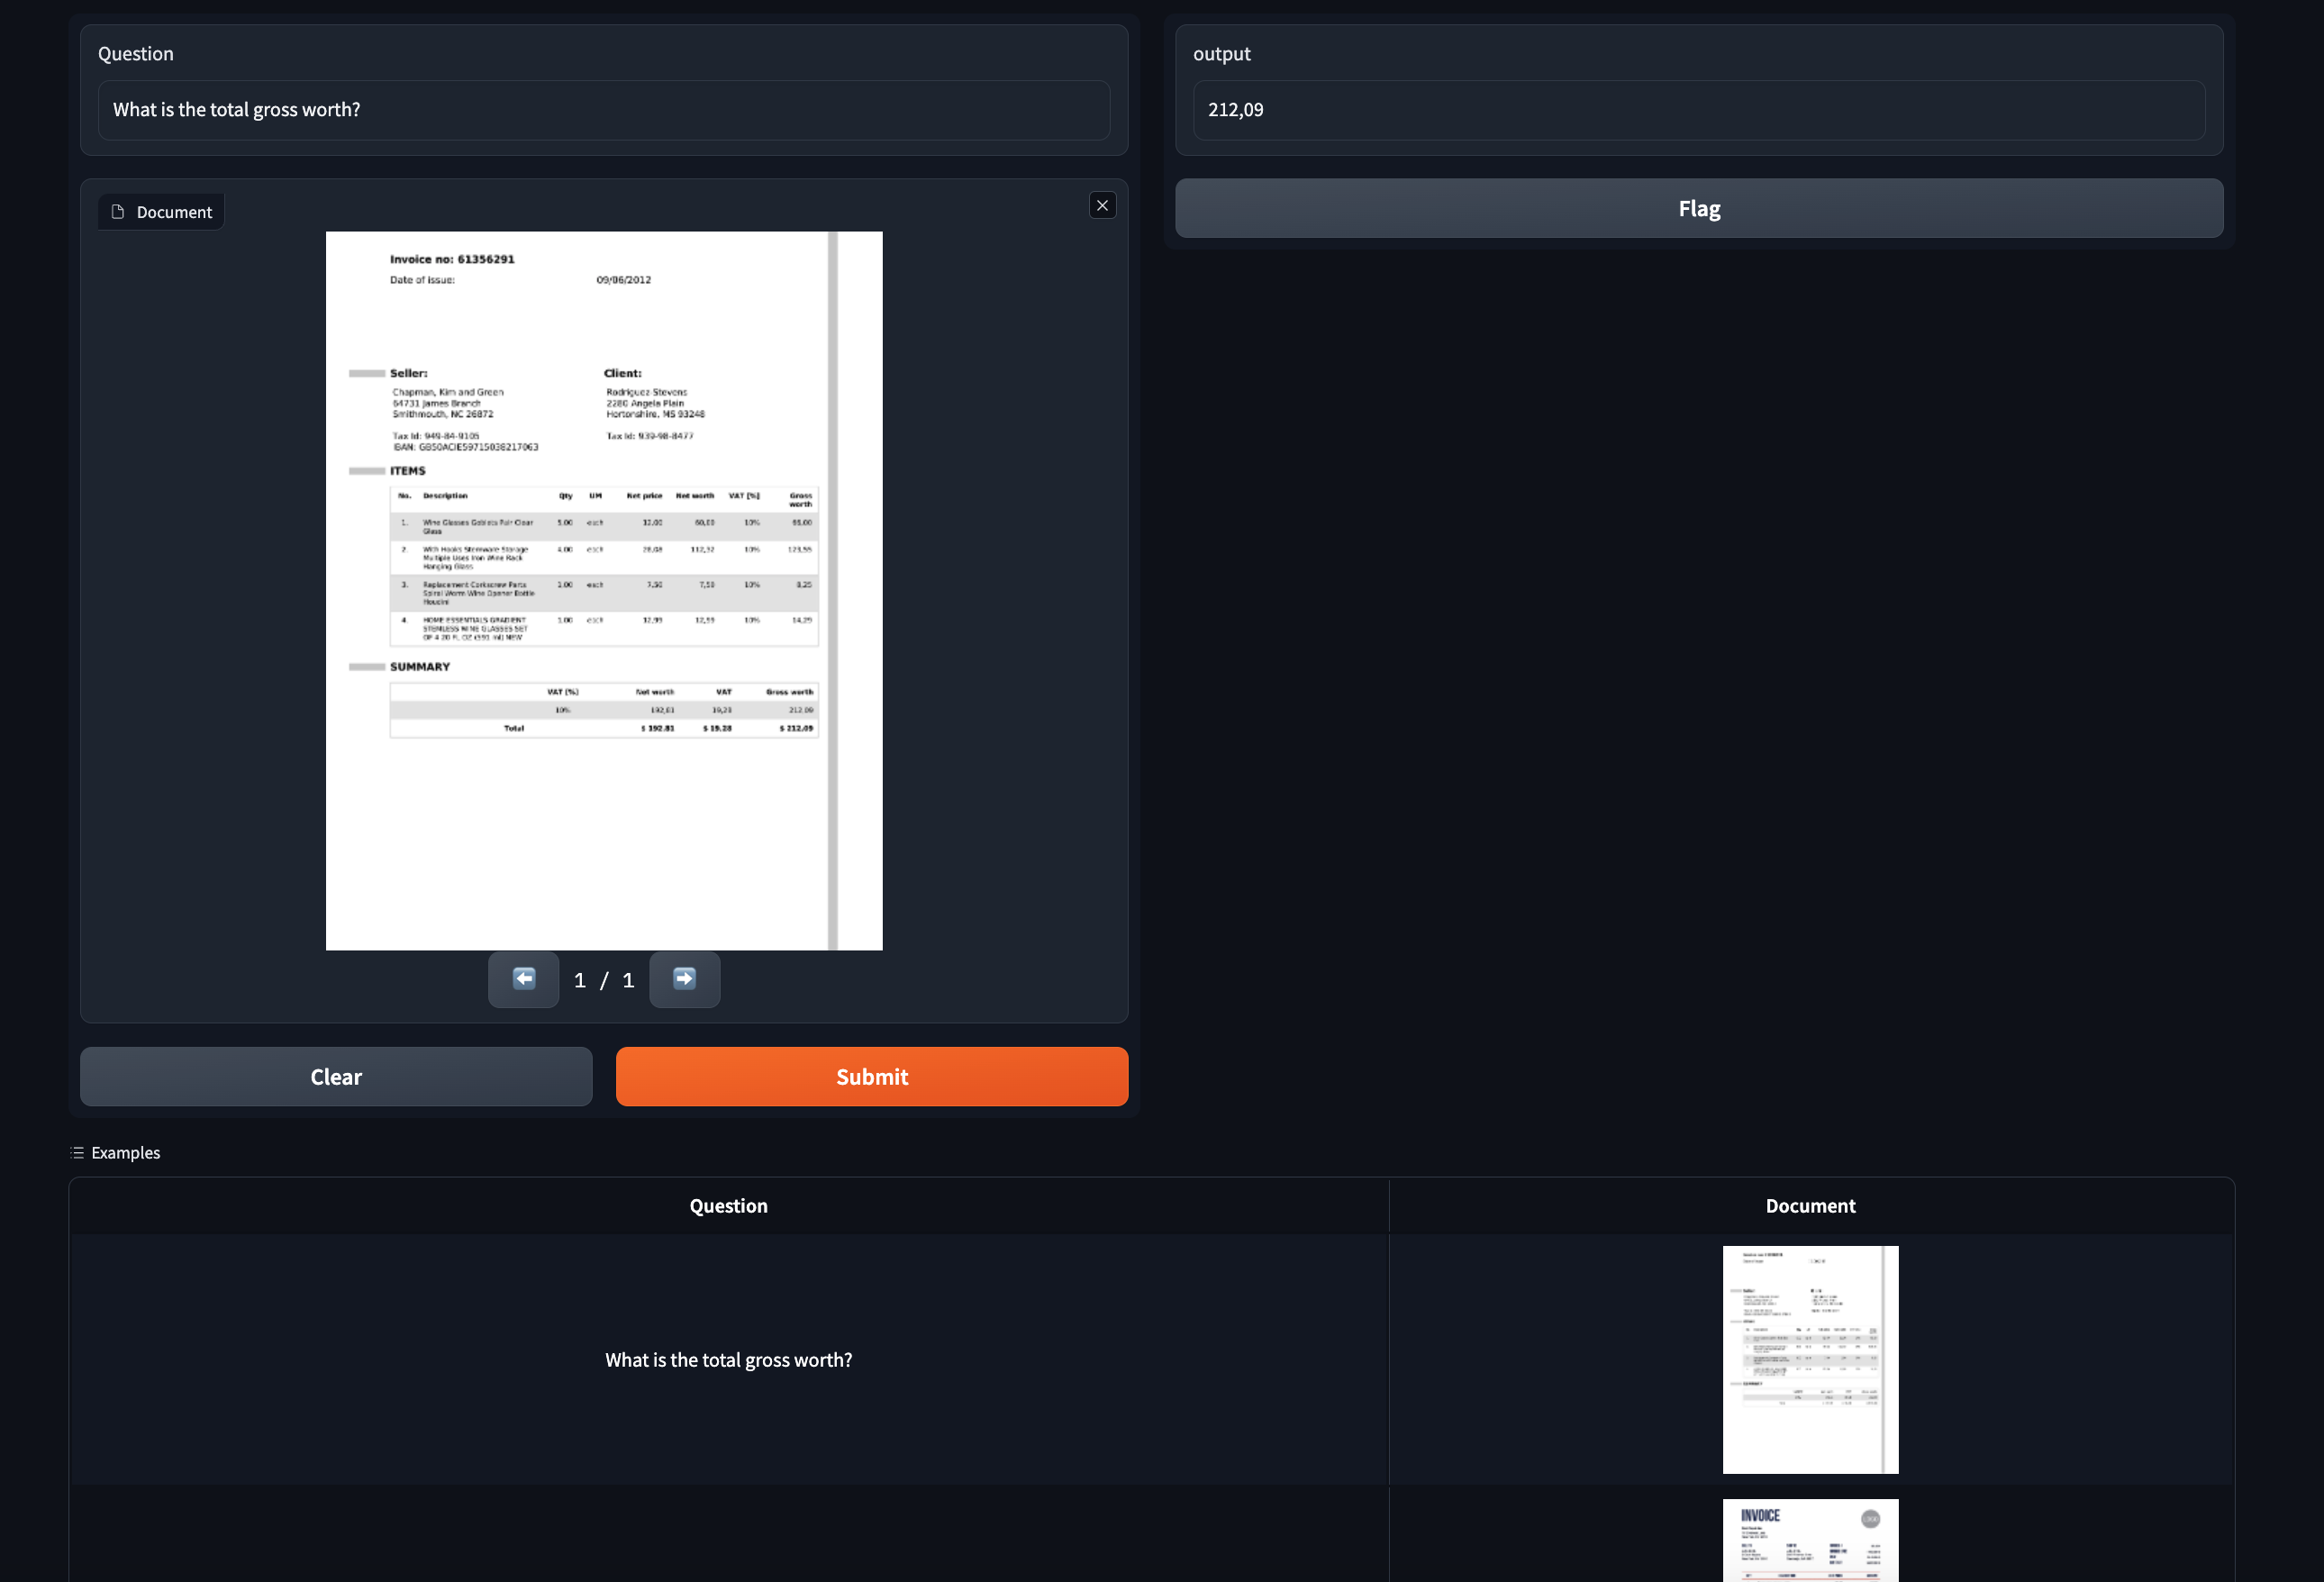Click the invoice document first example

pos(1809,1359)
